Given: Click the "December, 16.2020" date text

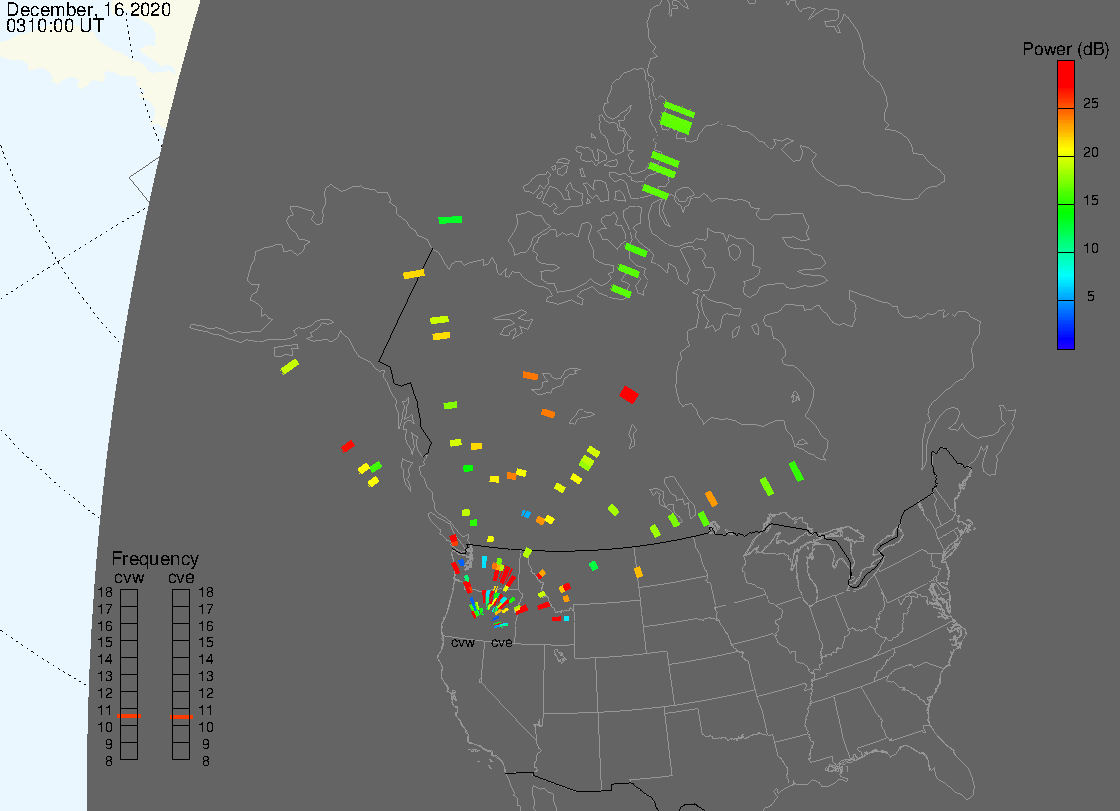Looking at the screenshot, I should click(89, 9).
